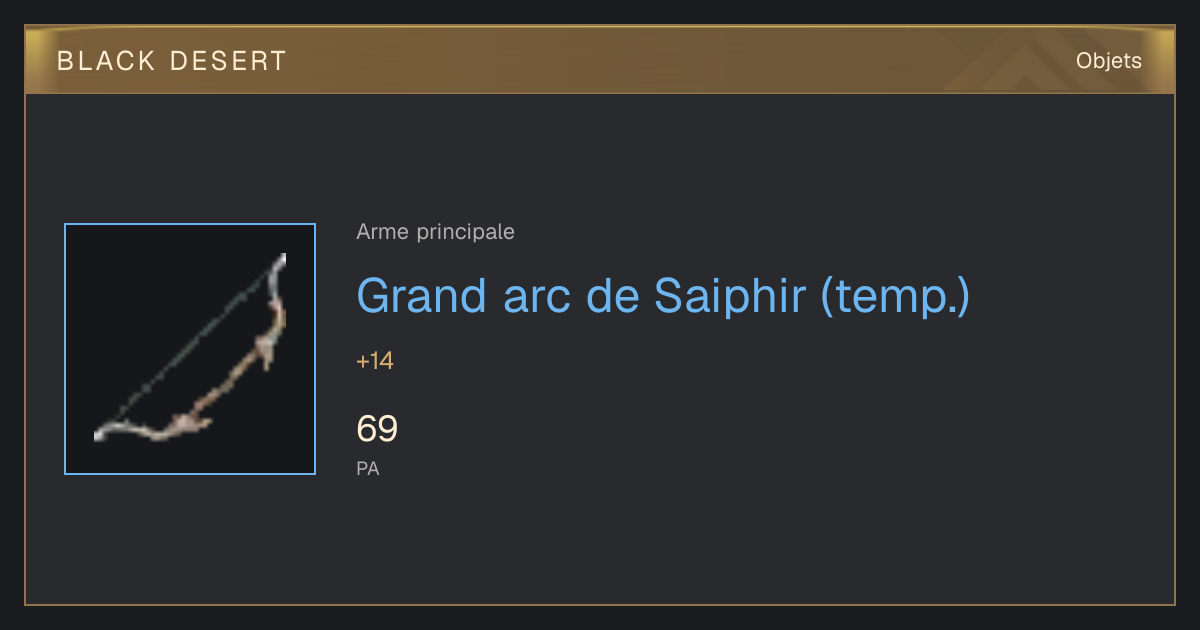Viewport: 1200px width, 630px height.
Task: Open the Objets section link
Action: 1109,61
